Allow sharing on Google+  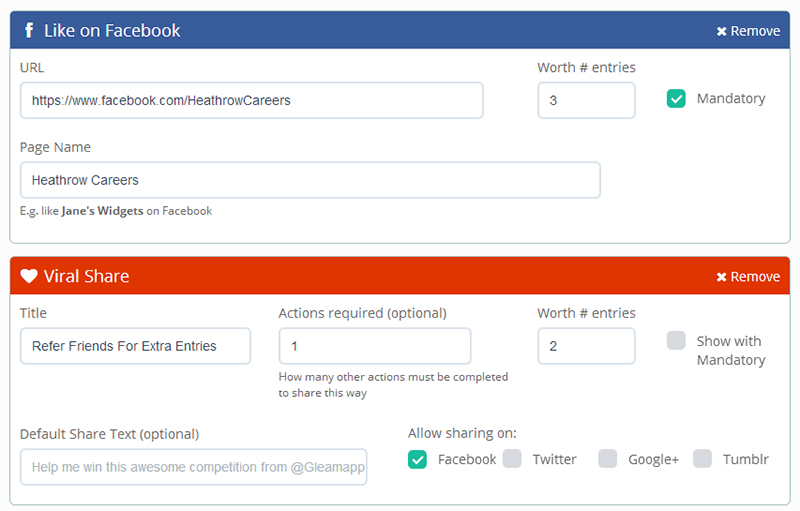pos(608,459)
